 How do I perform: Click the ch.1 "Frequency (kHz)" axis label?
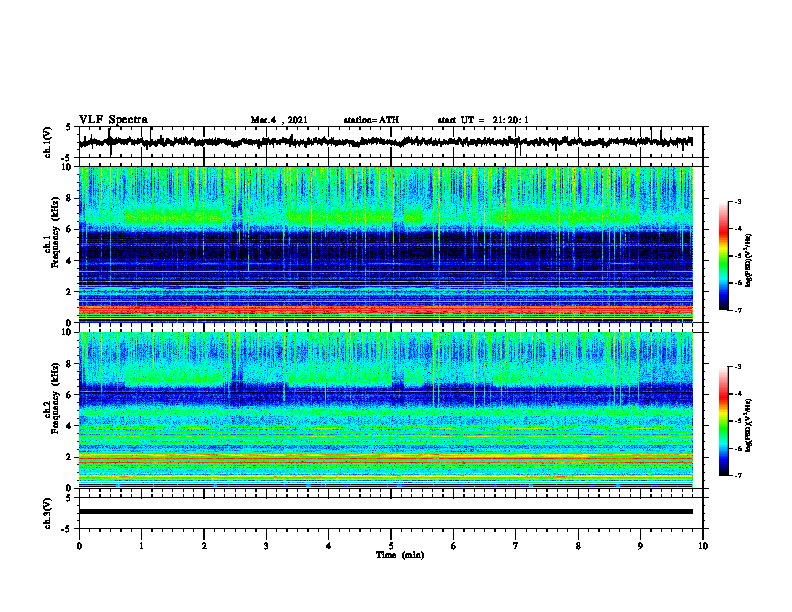click(x=55, y=232)
